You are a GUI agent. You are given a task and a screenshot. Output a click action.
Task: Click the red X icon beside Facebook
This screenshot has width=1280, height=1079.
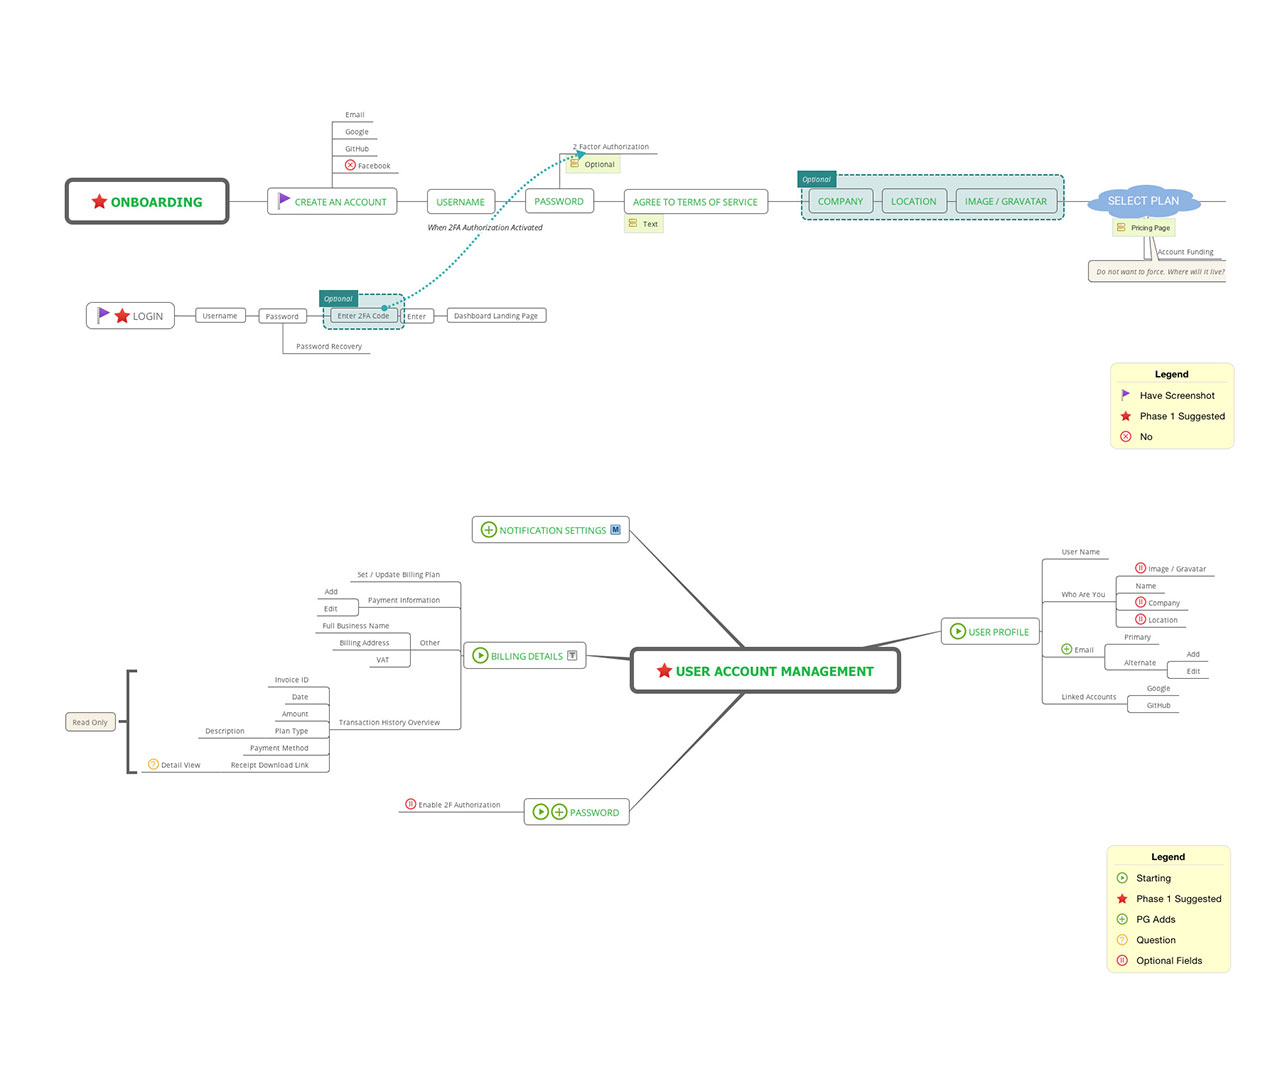(x=350, y=165)
